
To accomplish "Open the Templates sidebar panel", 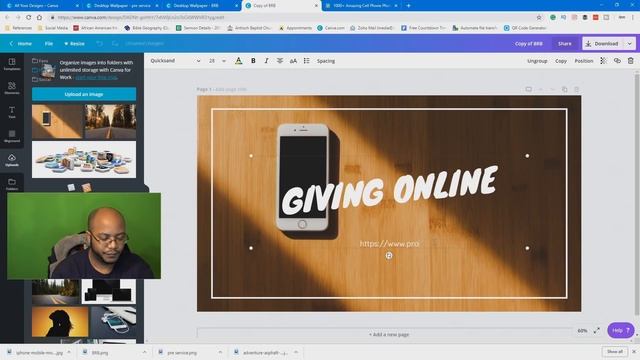I will [x=12, y=64].
